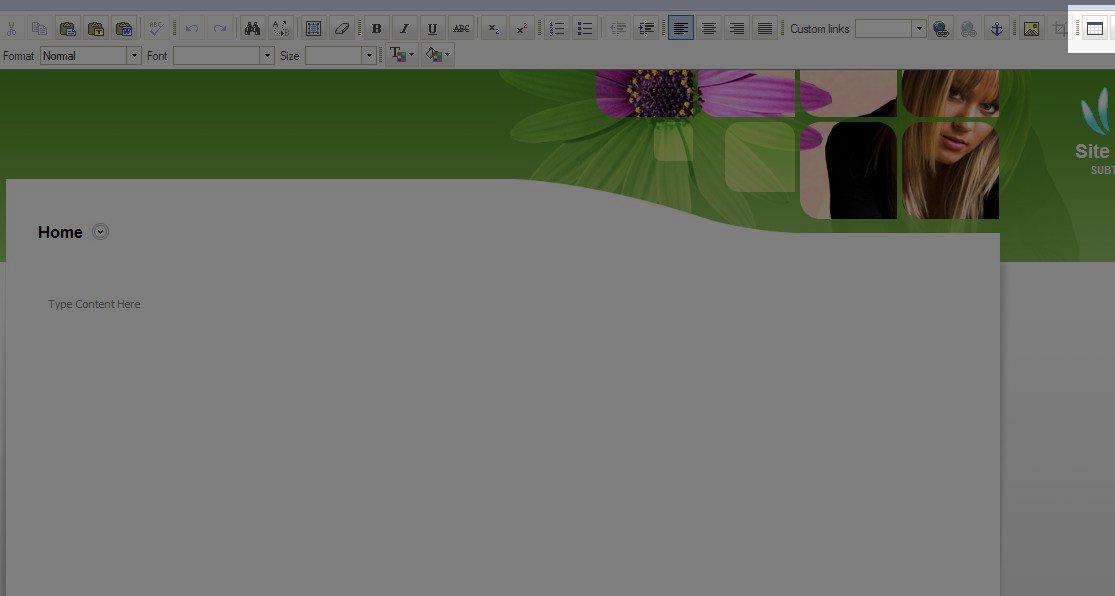
Task: Open the text color picker
Action: coord(402,55)
